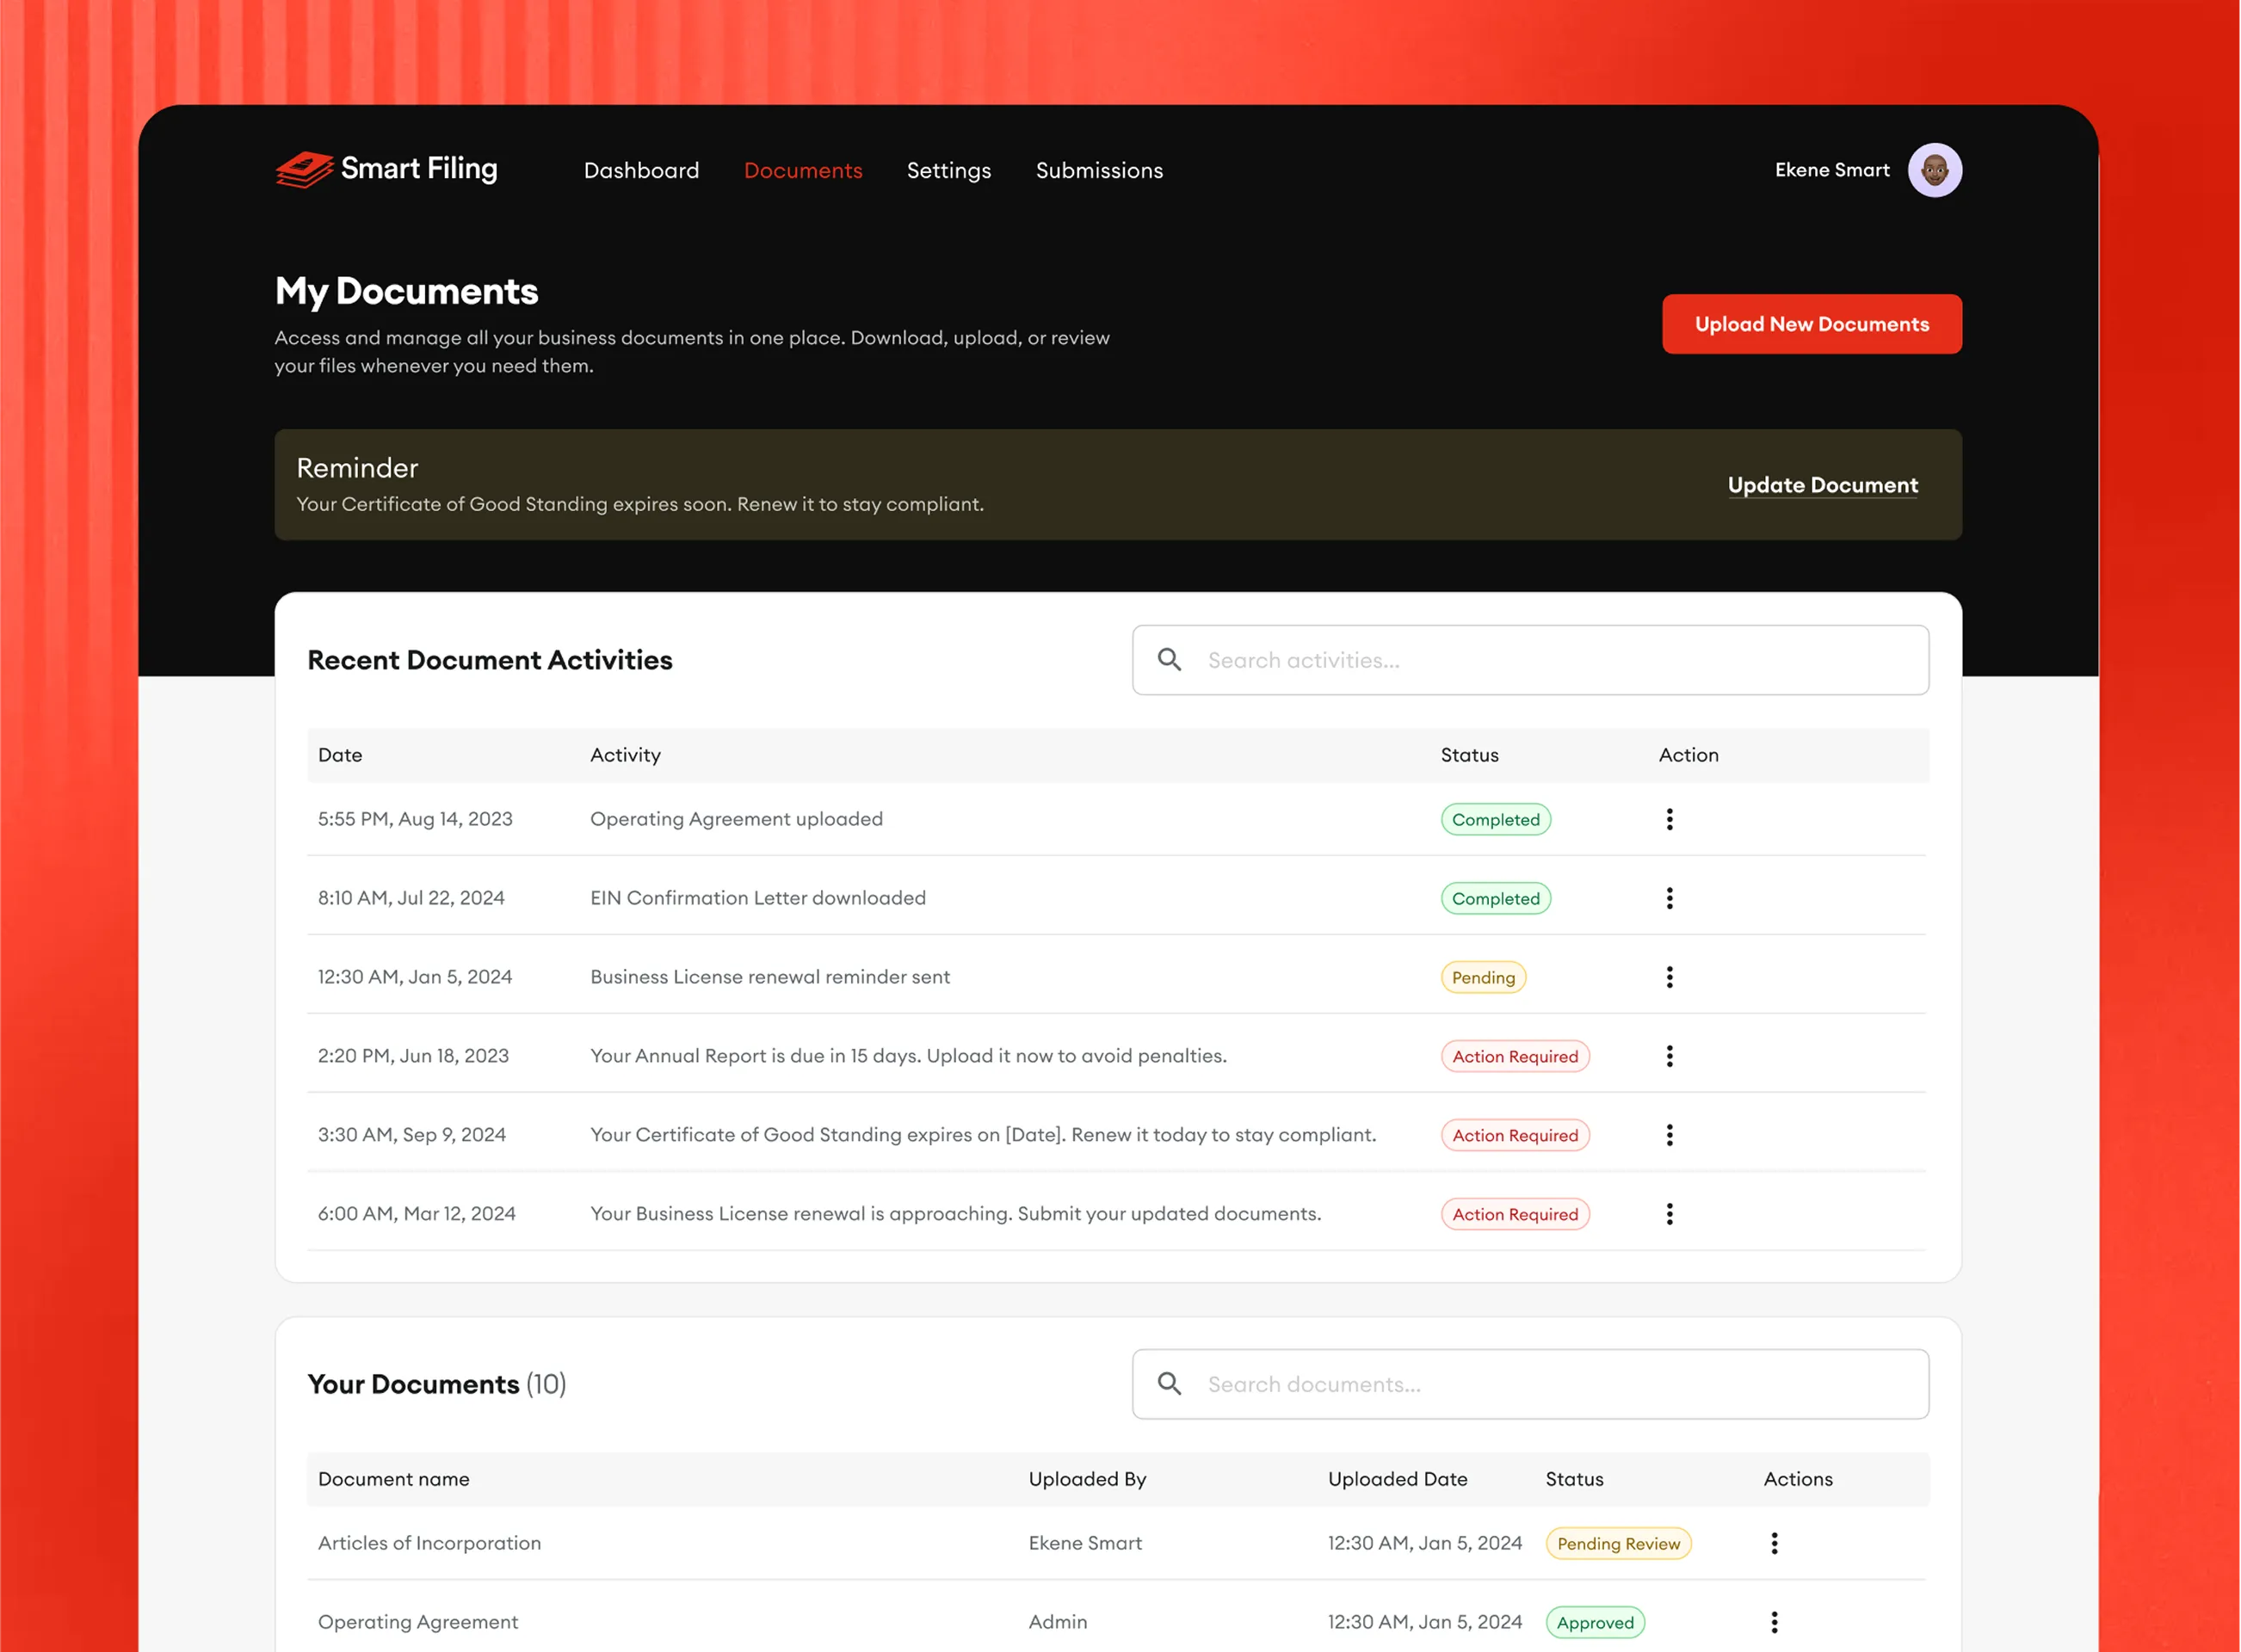
Task: Go to the Dashboard nav item
Action: point(641,171)
